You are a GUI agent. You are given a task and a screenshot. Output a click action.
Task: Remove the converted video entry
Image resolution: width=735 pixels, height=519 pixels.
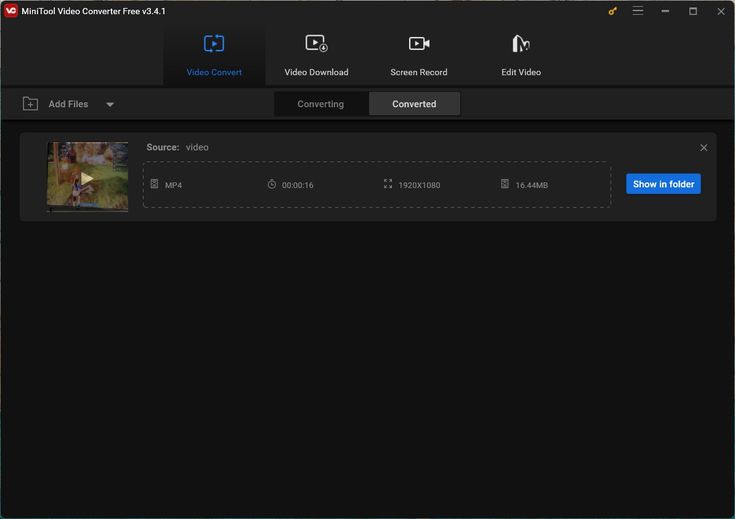[x=703, y=147]
